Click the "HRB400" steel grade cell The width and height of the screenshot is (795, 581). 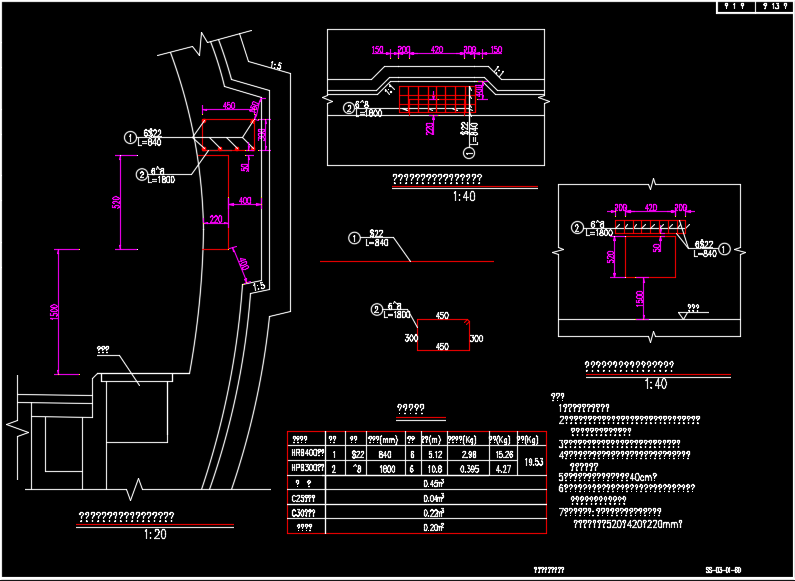click(307, 452)
